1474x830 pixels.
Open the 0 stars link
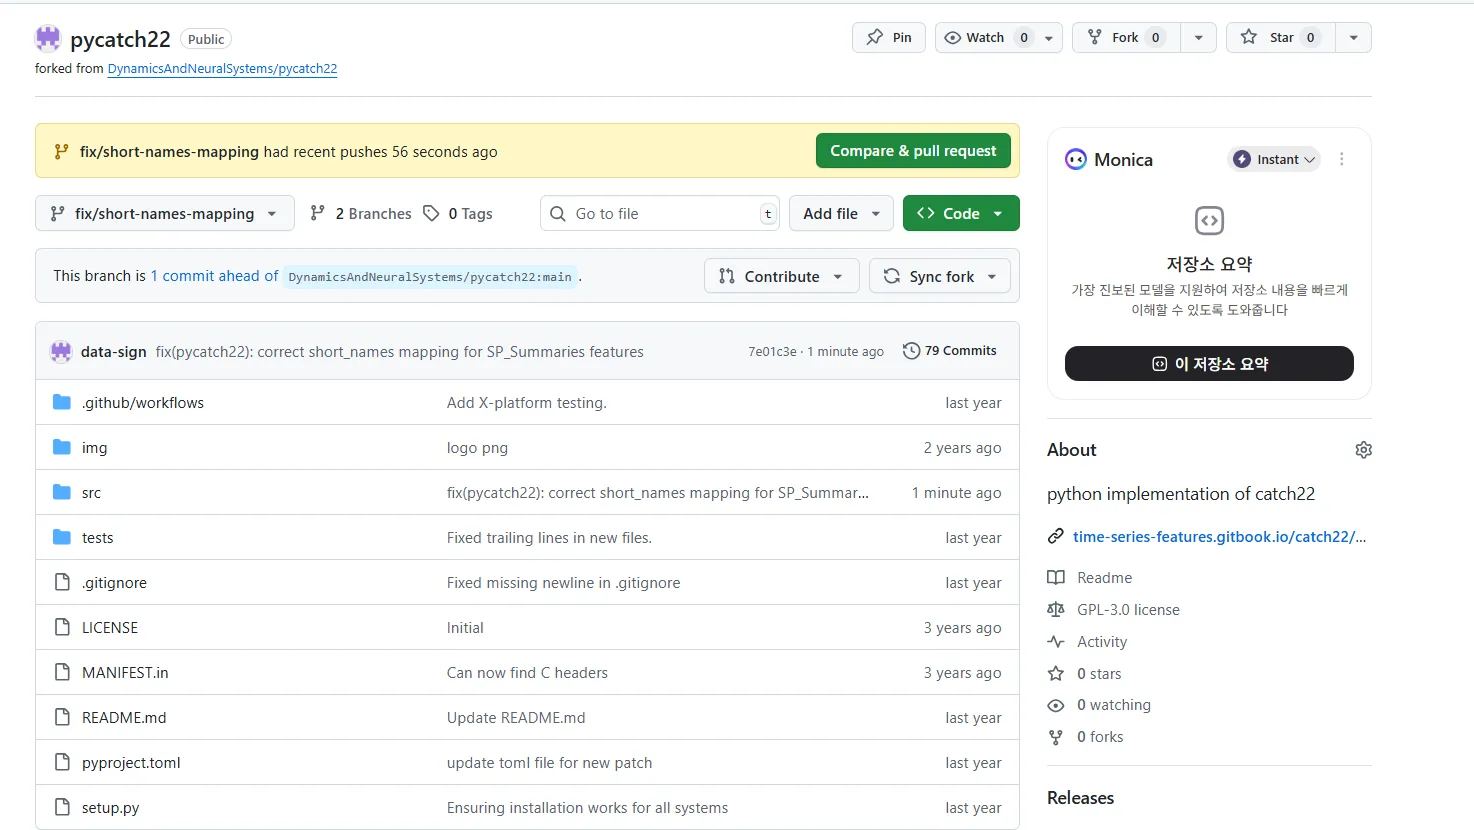[1099, 674]
